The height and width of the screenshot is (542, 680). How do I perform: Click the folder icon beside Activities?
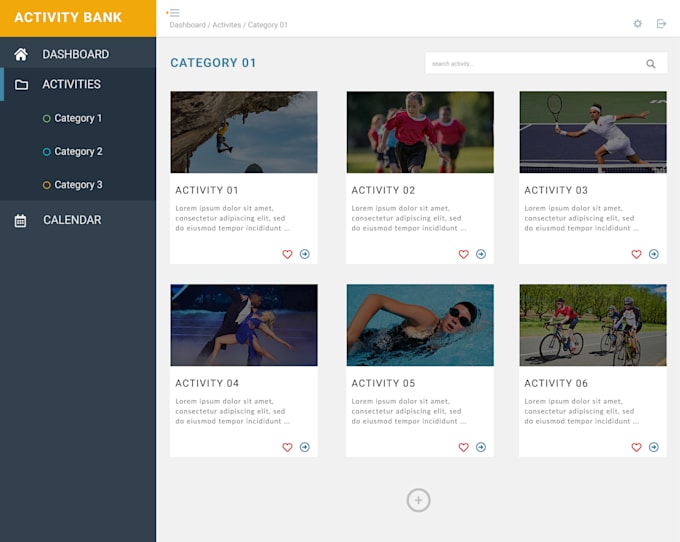(x=21, y=85)
